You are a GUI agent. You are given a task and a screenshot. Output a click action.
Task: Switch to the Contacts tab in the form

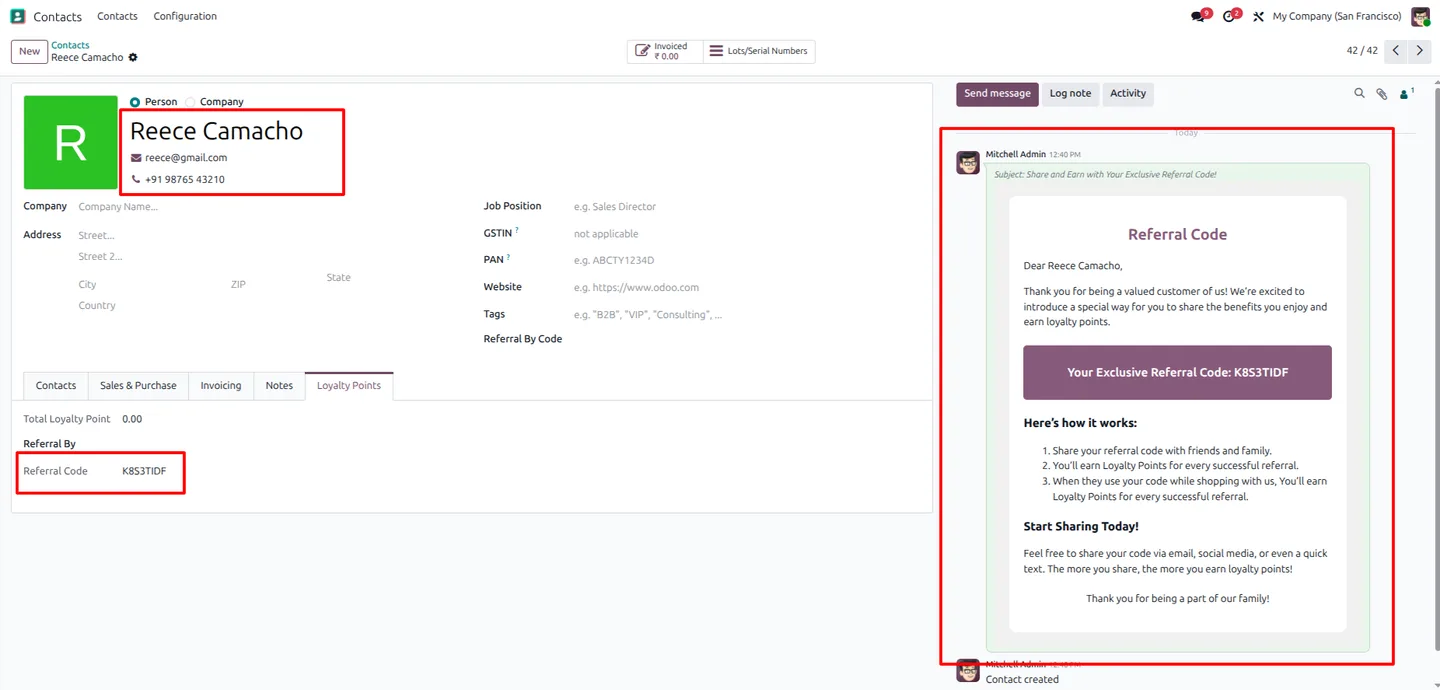click(56, 386)
